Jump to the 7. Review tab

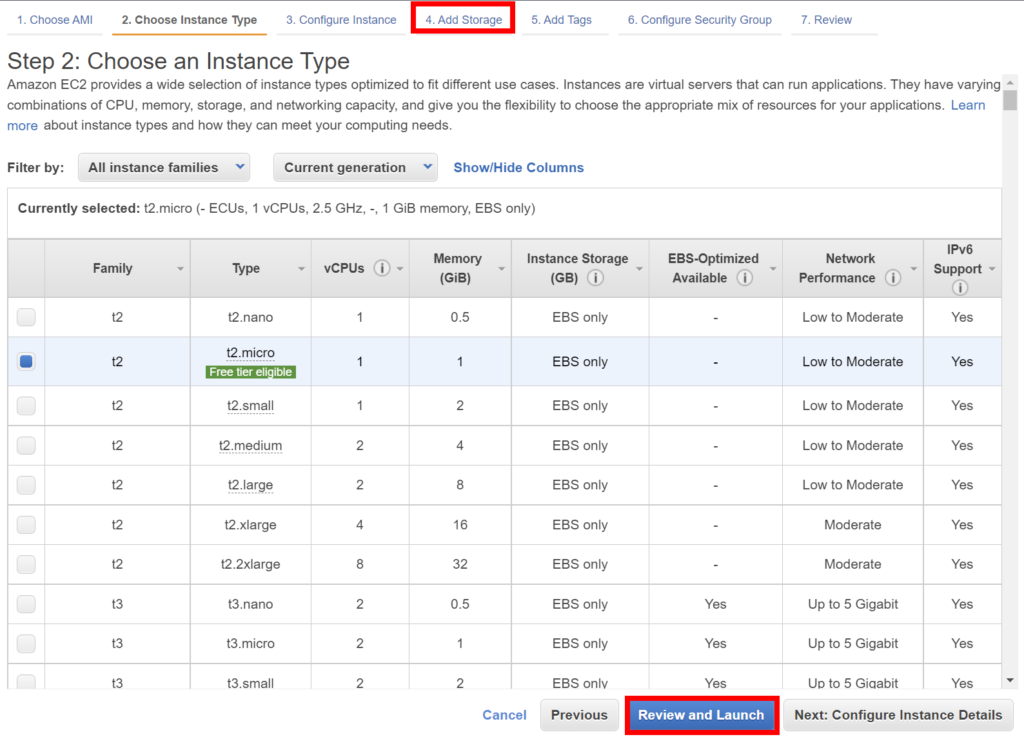coord(826,20)
